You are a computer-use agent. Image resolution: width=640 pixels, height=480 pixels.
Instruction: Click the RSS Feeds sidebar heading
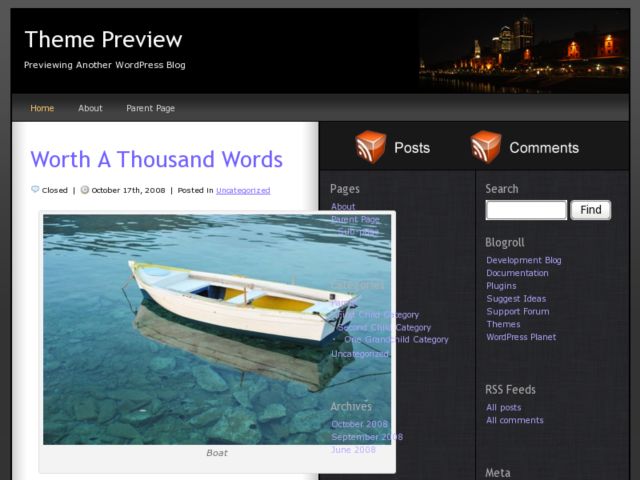coord(510,389)
